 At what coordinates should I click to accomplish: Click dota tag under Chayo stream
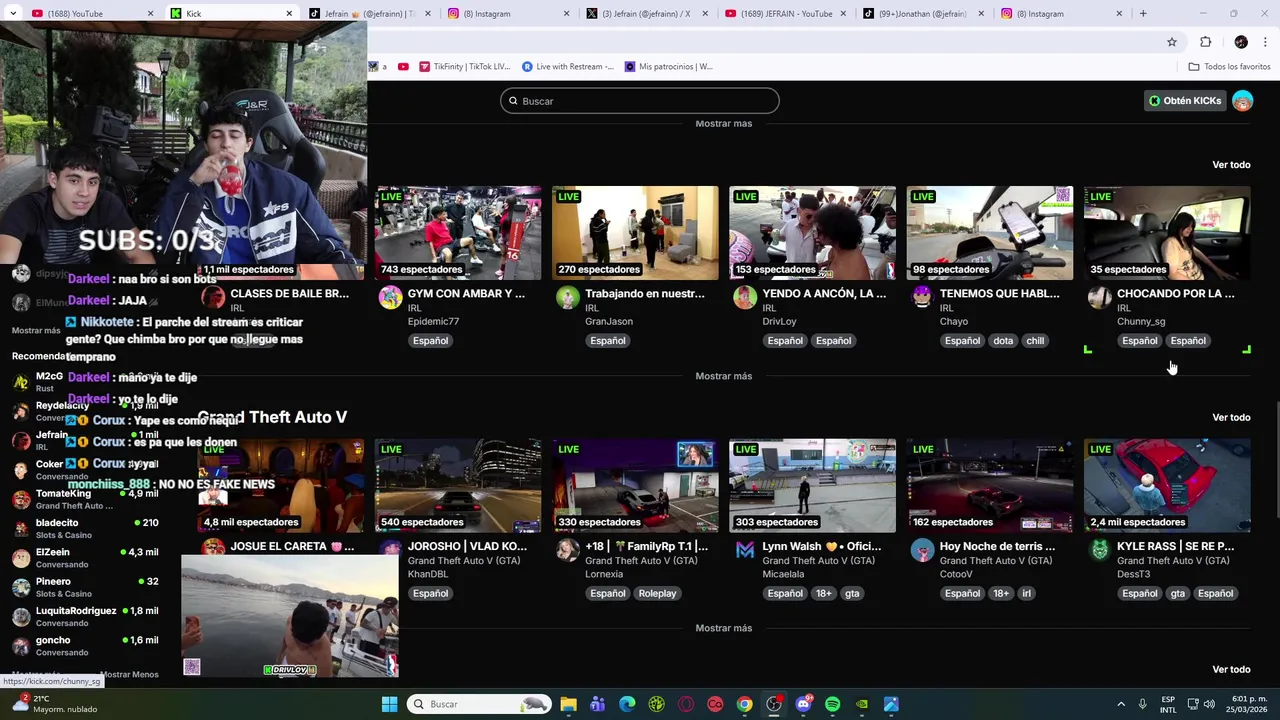[1003, 341]
